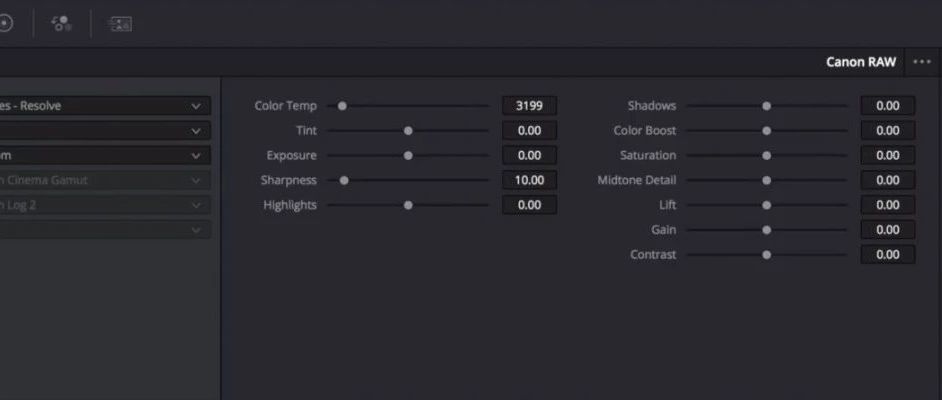Expand the Resolve decode dropdown
Viewport: 942px width, 400px height.
click(x=105, y=106)
